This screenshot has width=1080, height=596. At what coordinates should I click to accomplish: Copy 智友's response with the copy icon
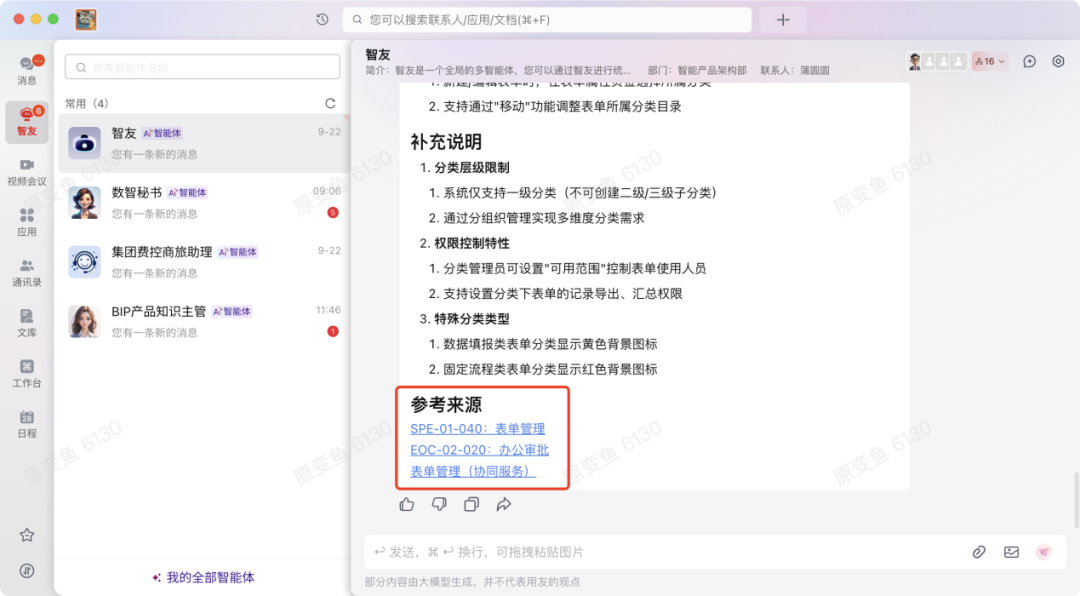(471, 504)
